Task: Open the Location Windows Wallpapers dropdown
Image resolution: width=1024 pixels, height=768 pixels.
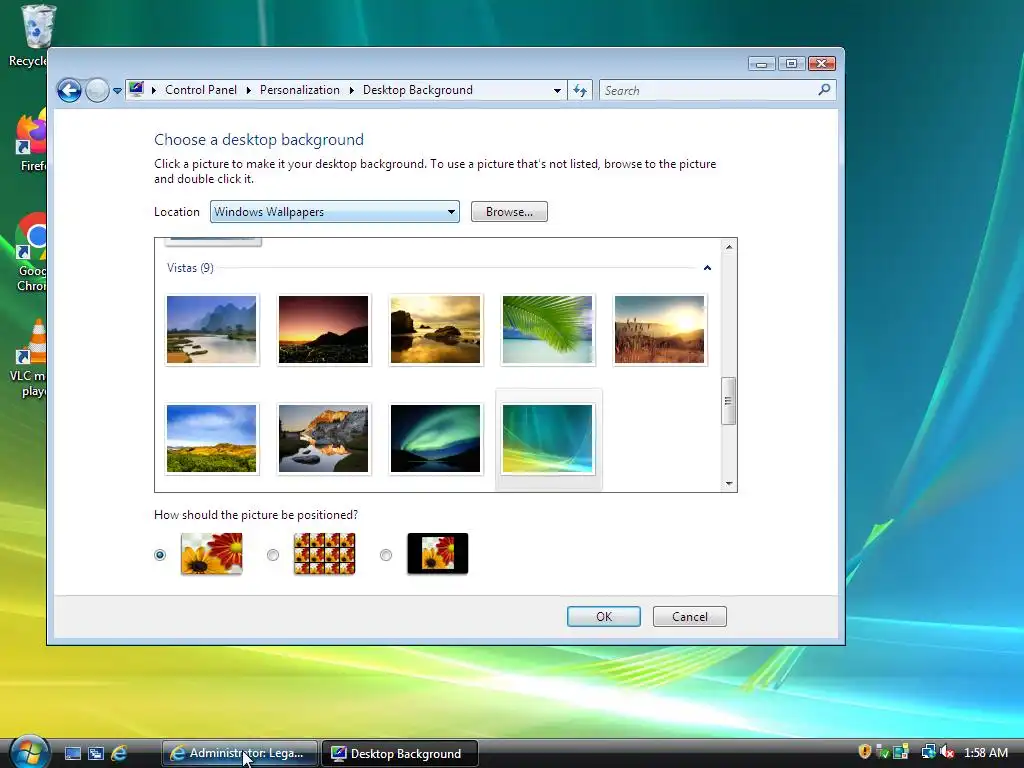Action: pos(334,212)
